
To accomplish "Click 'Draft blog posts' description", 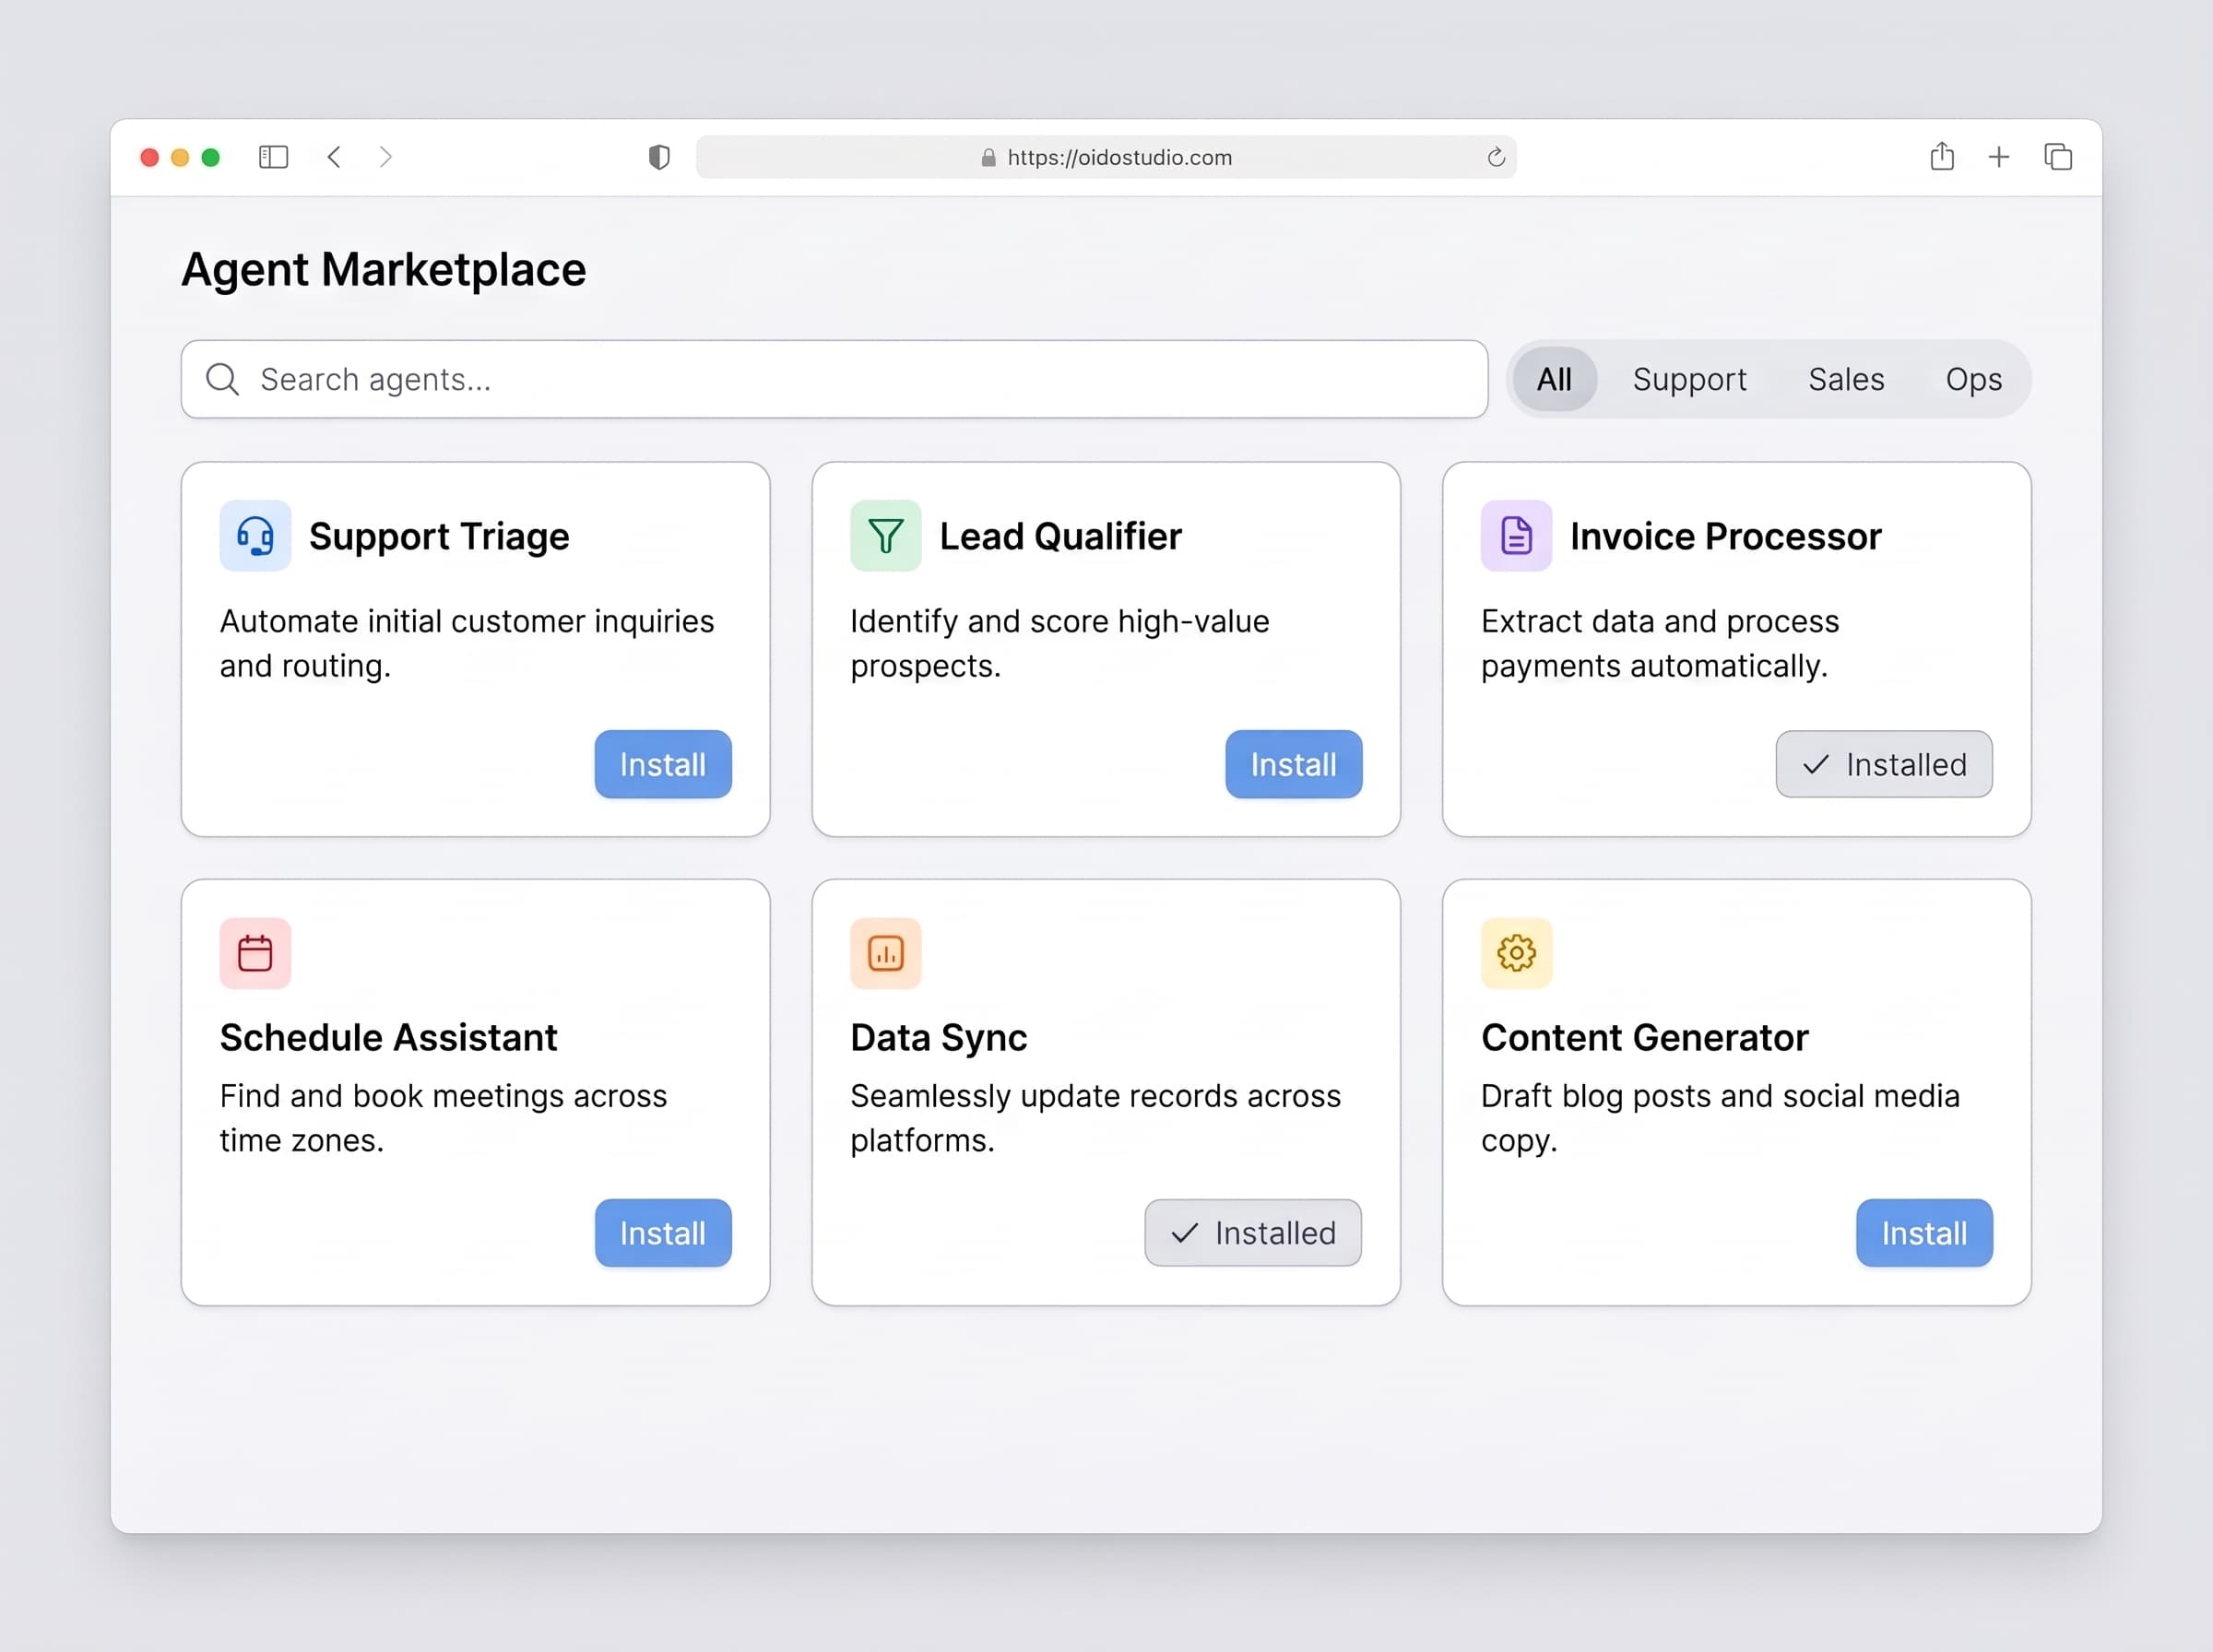I will pos(1720,1118).
